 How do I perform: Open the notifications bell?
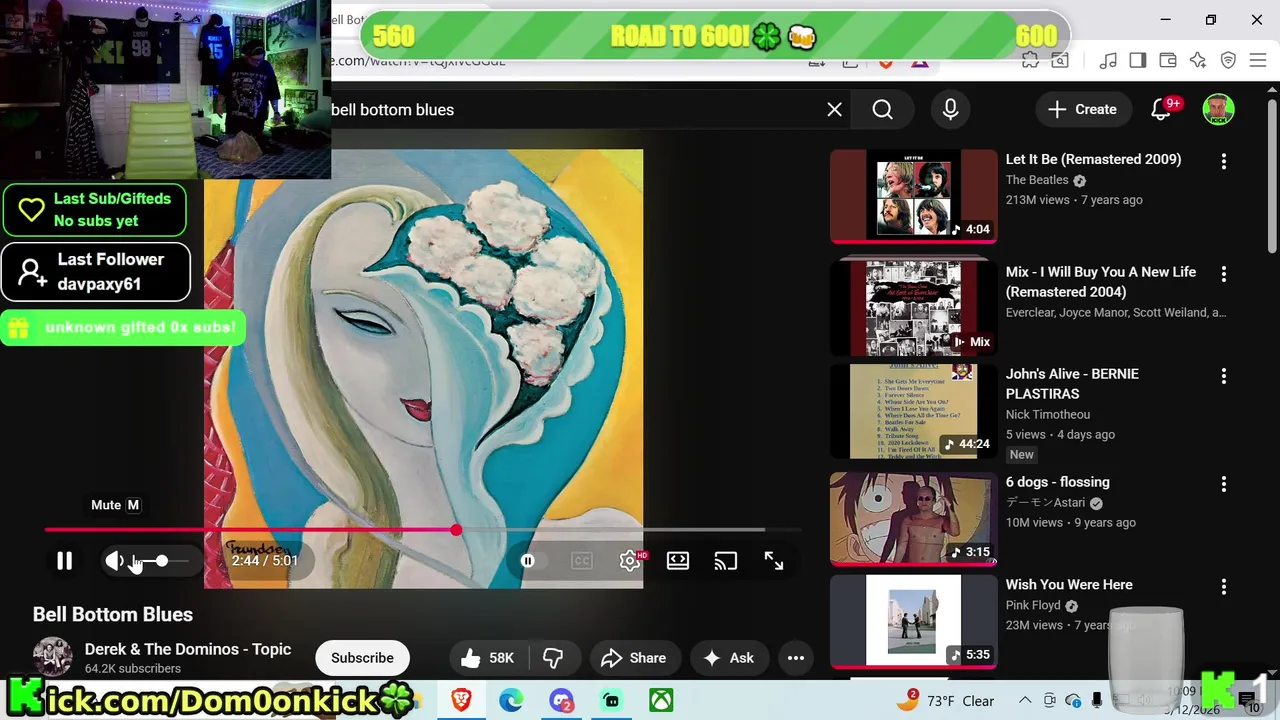coord(1161,110)
